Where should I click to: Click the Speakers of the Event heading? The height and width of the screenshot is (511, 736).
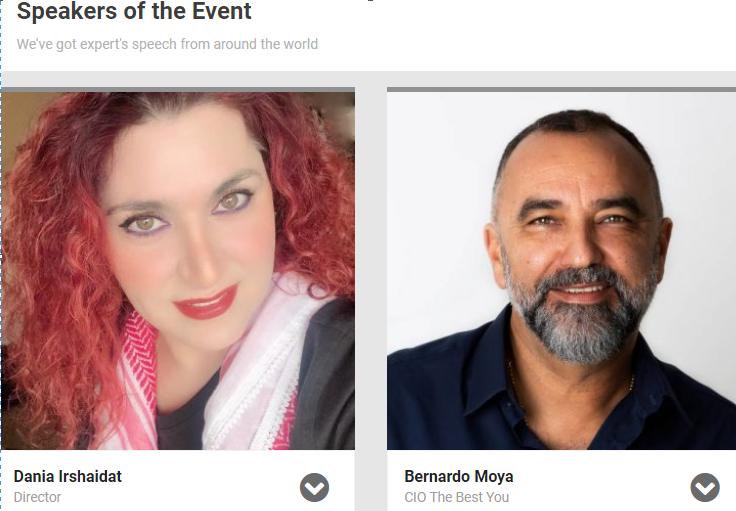coord(134,11)
